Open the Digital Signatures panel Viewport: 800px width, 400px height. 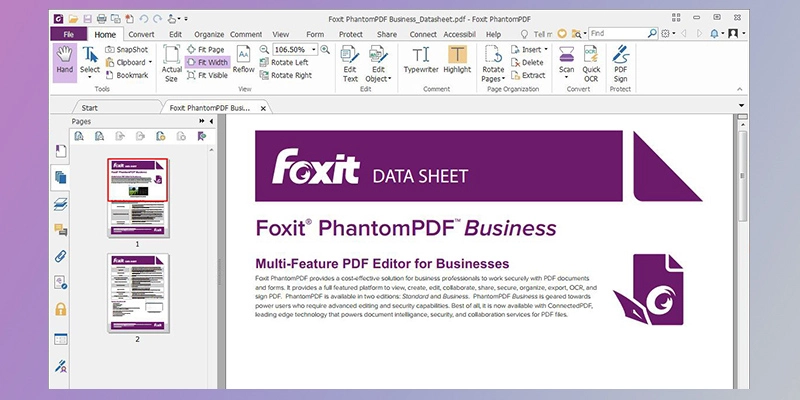[x=61, y=366]
